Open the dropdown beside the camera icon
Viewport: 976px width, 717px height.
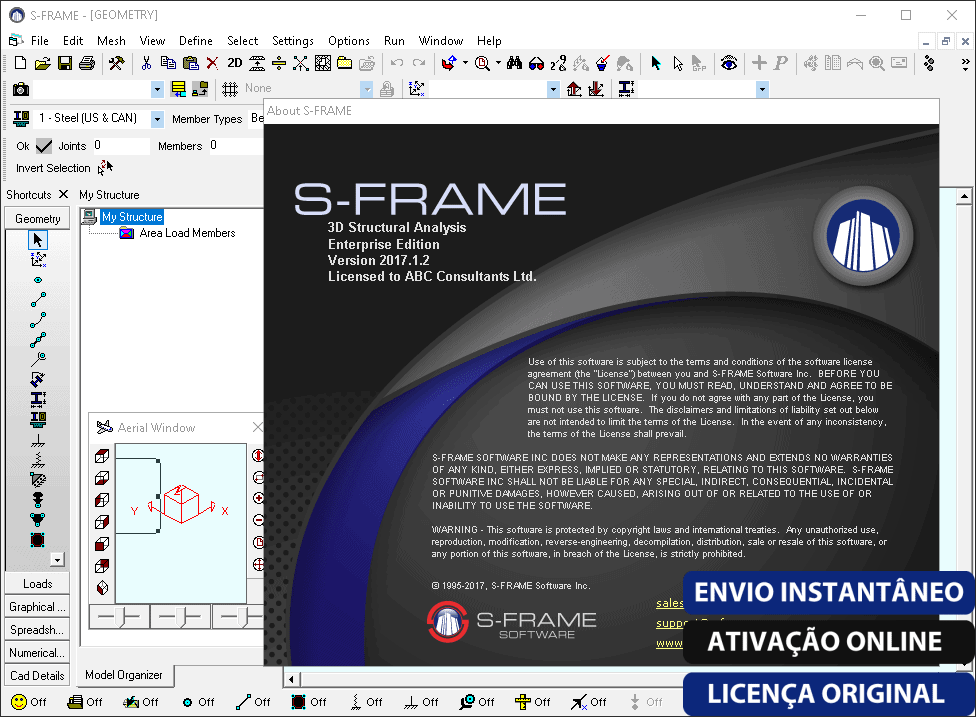tap(157, 90)
